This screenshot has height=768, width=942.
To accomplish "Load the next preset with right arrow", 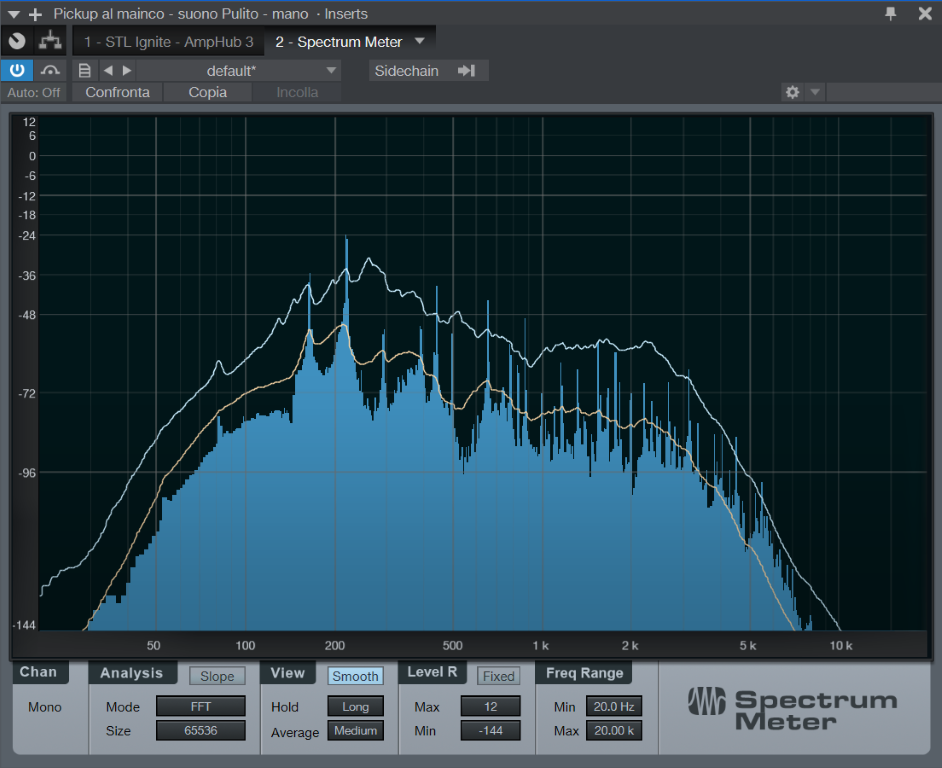I will pos(126,70).
